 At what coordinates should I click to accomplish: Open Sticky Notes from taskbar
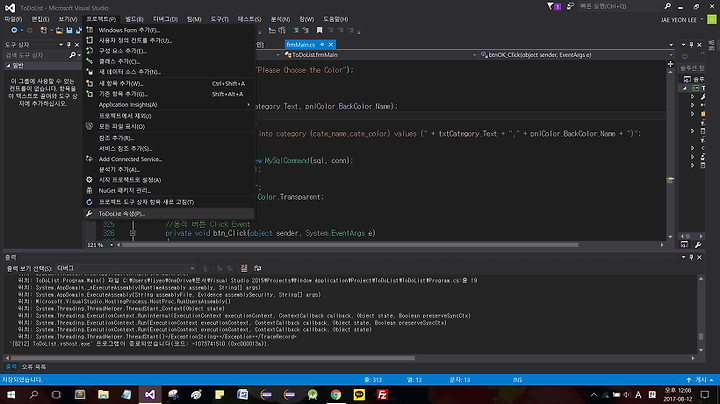tap(219, 395)
